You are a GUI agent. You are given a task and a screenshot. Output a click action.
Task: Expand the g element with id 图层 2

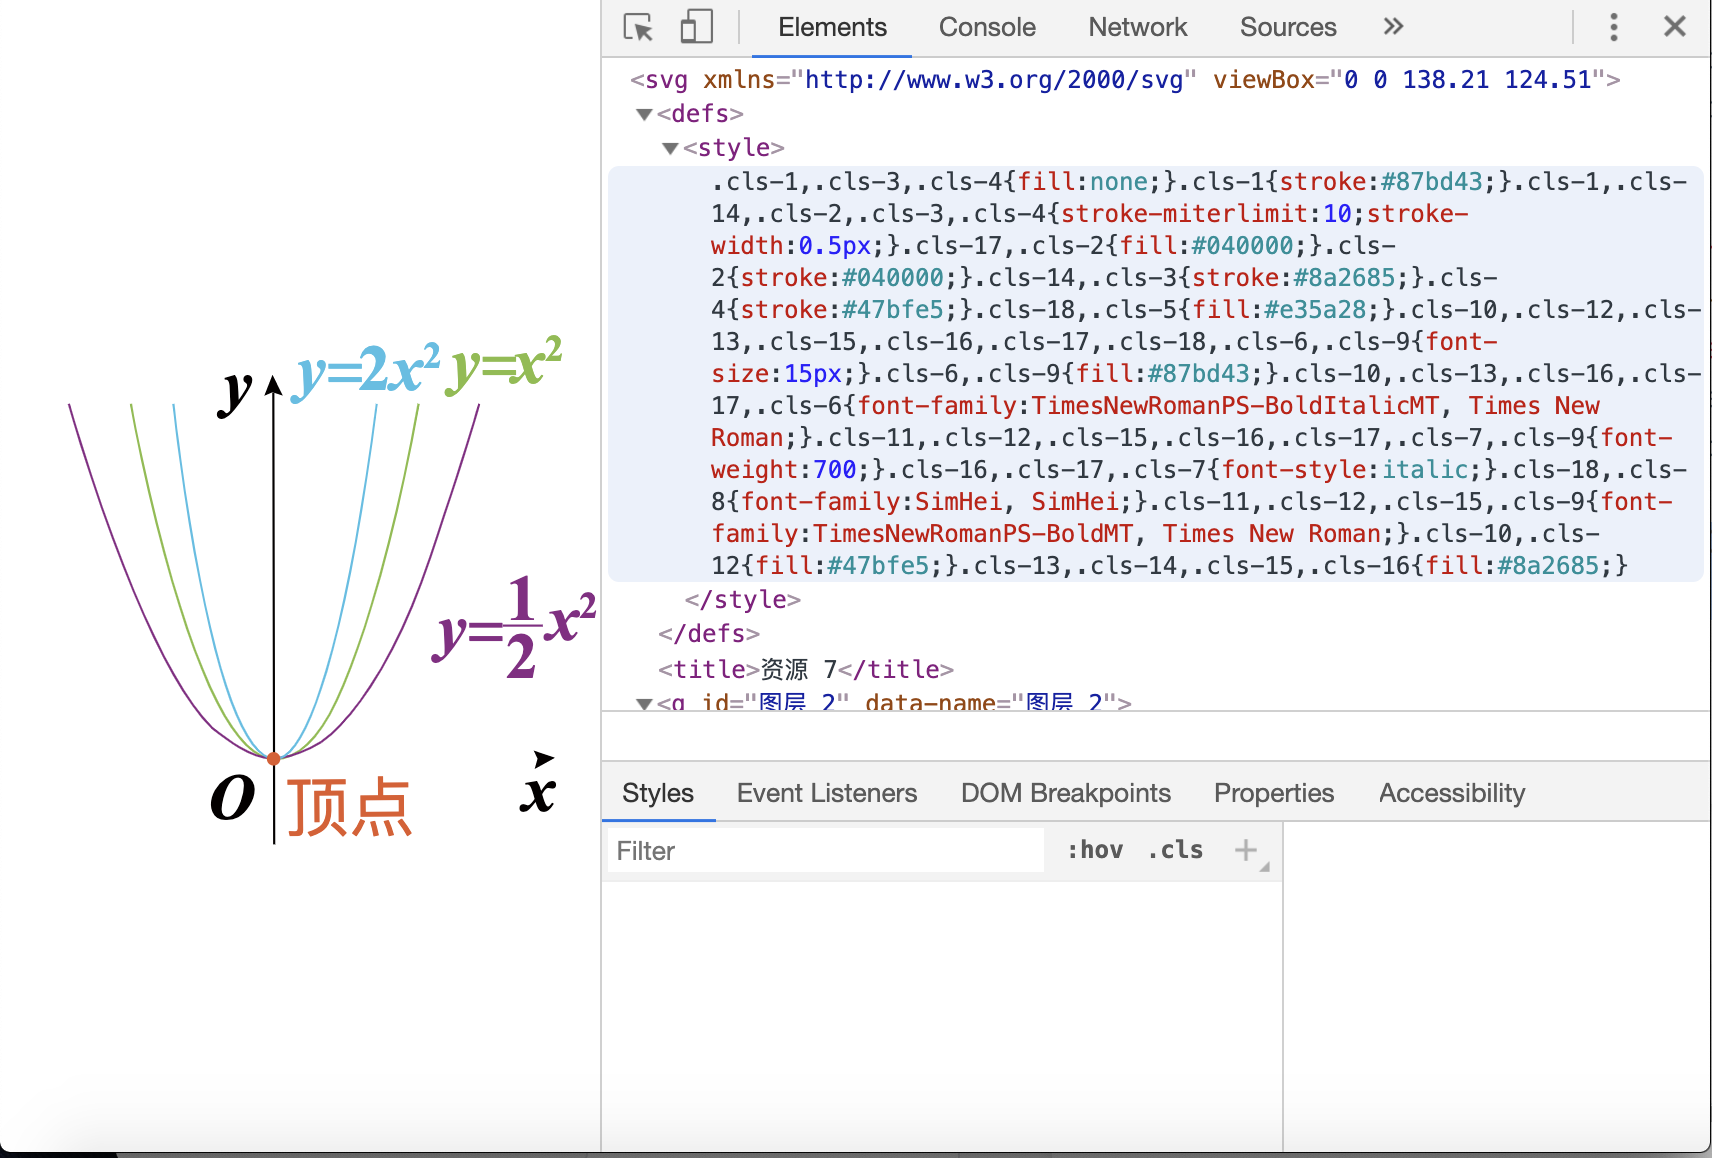[x=644, y=703]
